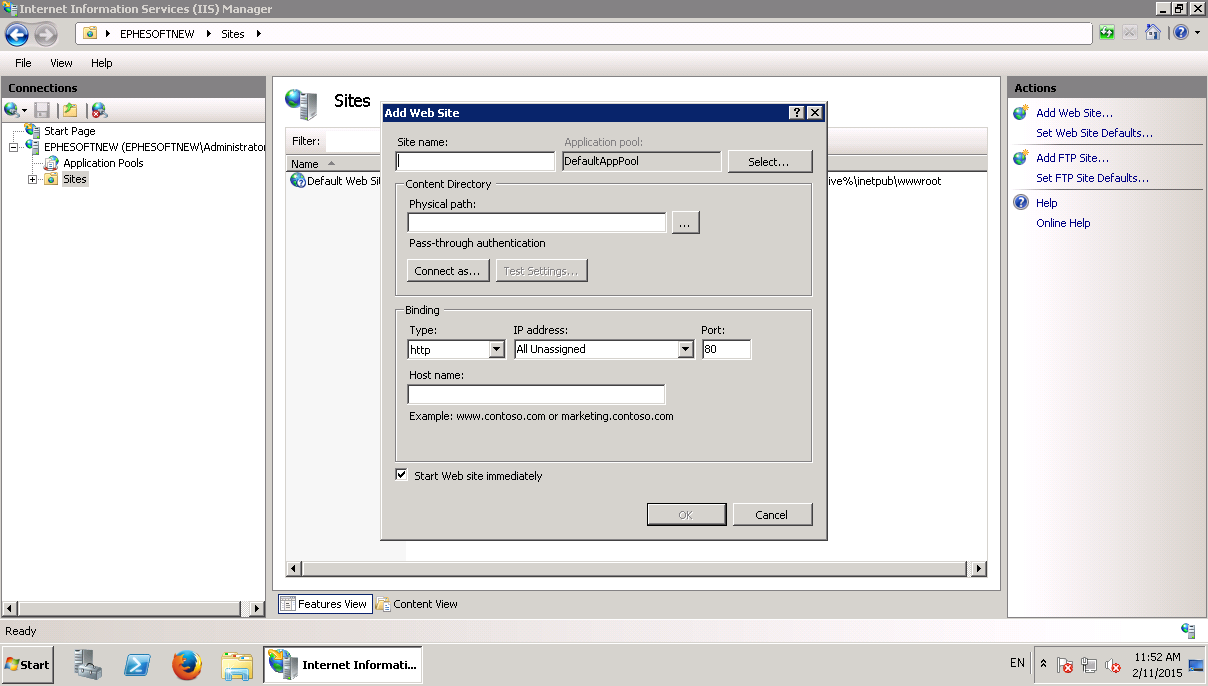Click the Connect as... button
The width and height of the screenshot is (1208, 686).
(448, 271)
